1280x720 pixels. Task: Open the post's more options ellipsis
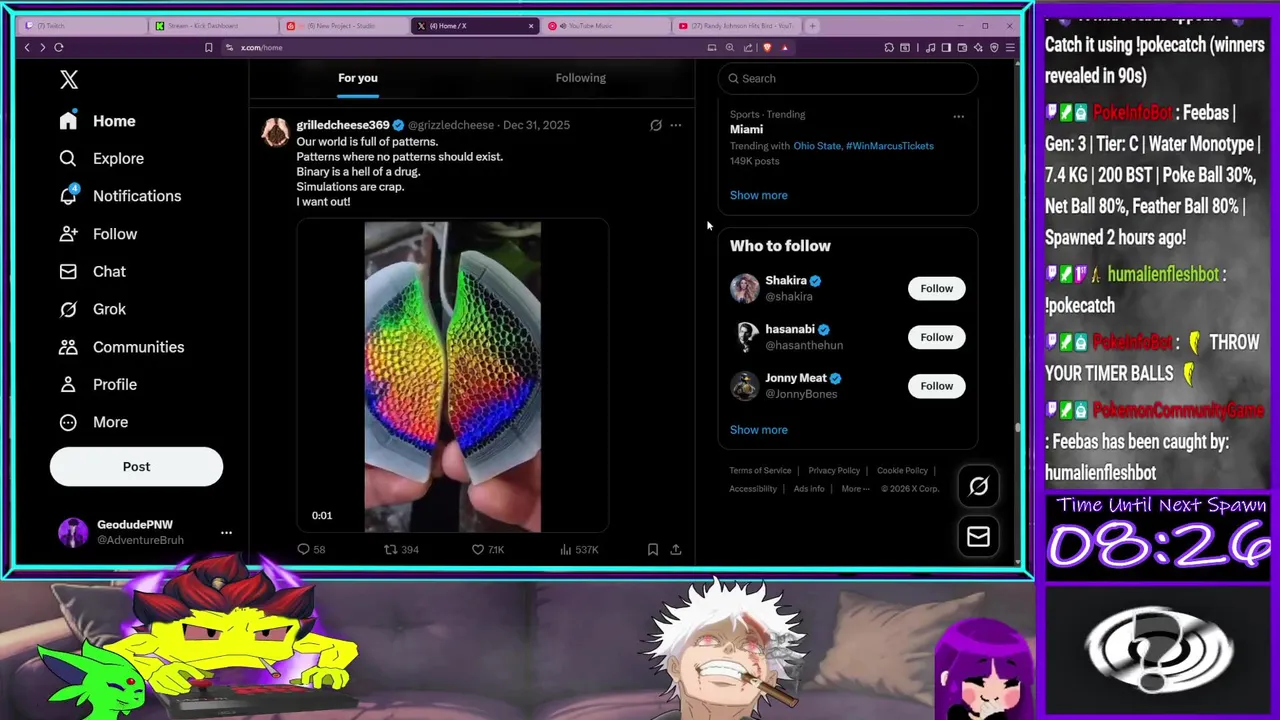point(676,125)
